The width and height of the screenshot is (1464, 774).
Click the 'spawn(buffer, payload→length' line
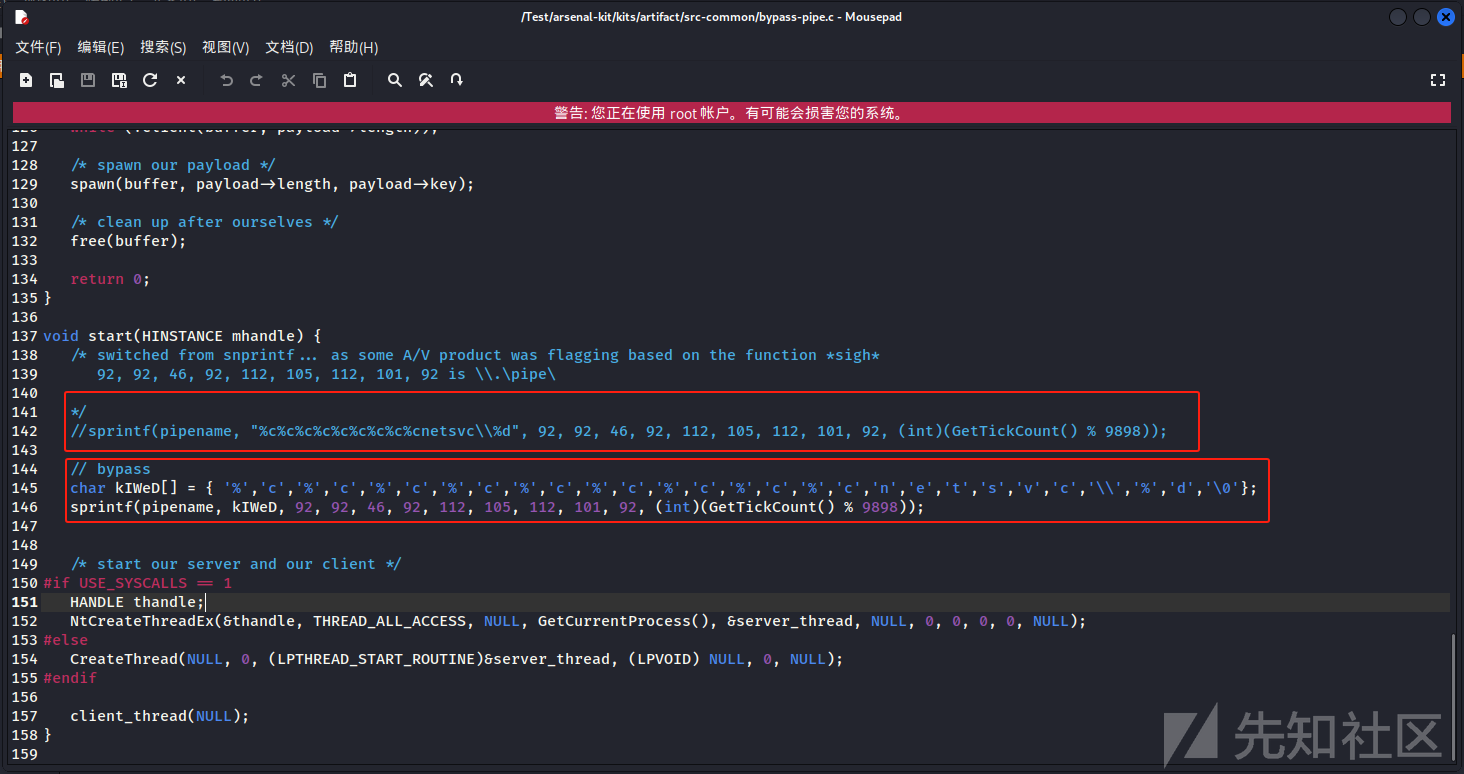point(272,184)
